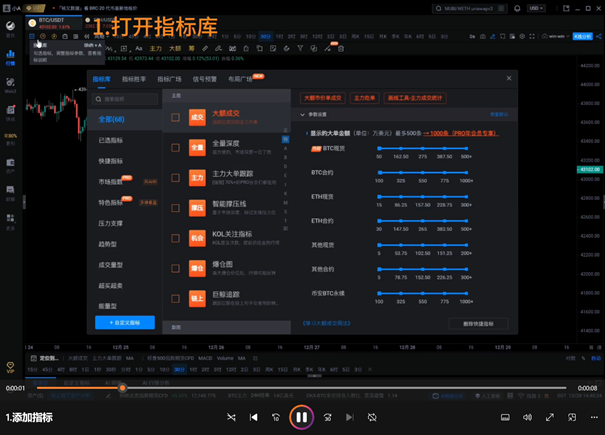Tick the 巨鲸追踪 indicator checkbox
This screenshot has width=605, height=435.
175,299
